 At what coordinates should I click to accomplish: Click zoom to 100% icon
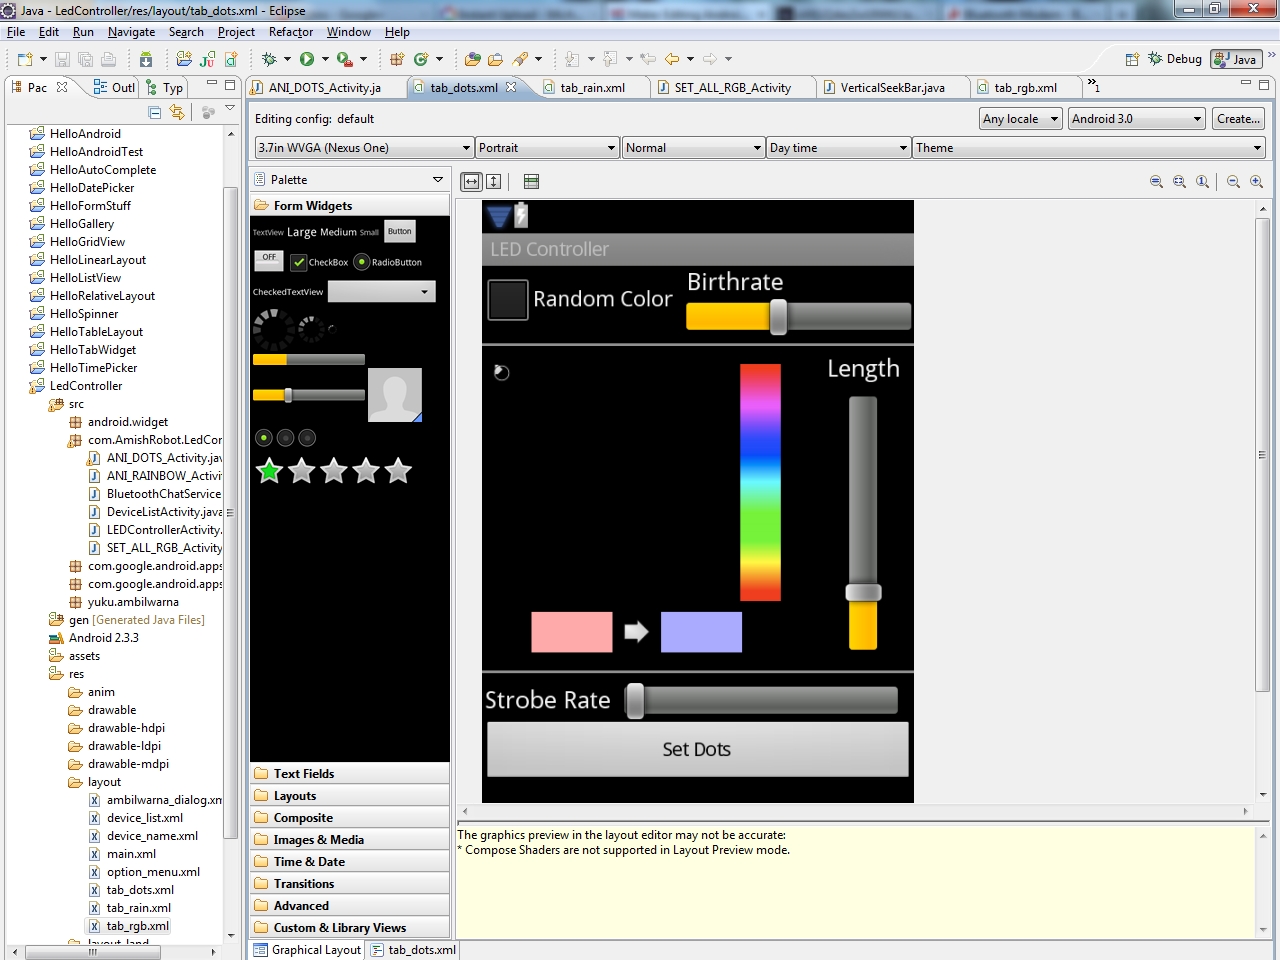[1202, 182]
